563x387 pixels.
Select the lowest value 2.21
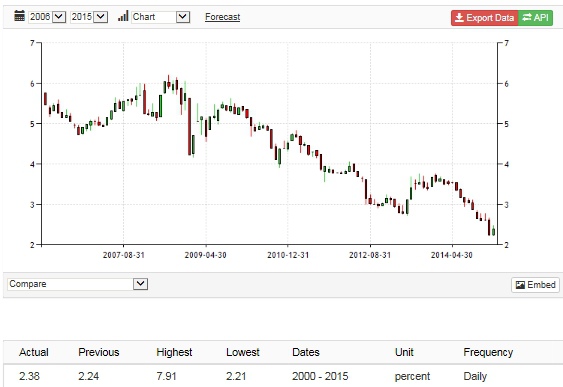[236, 376]
